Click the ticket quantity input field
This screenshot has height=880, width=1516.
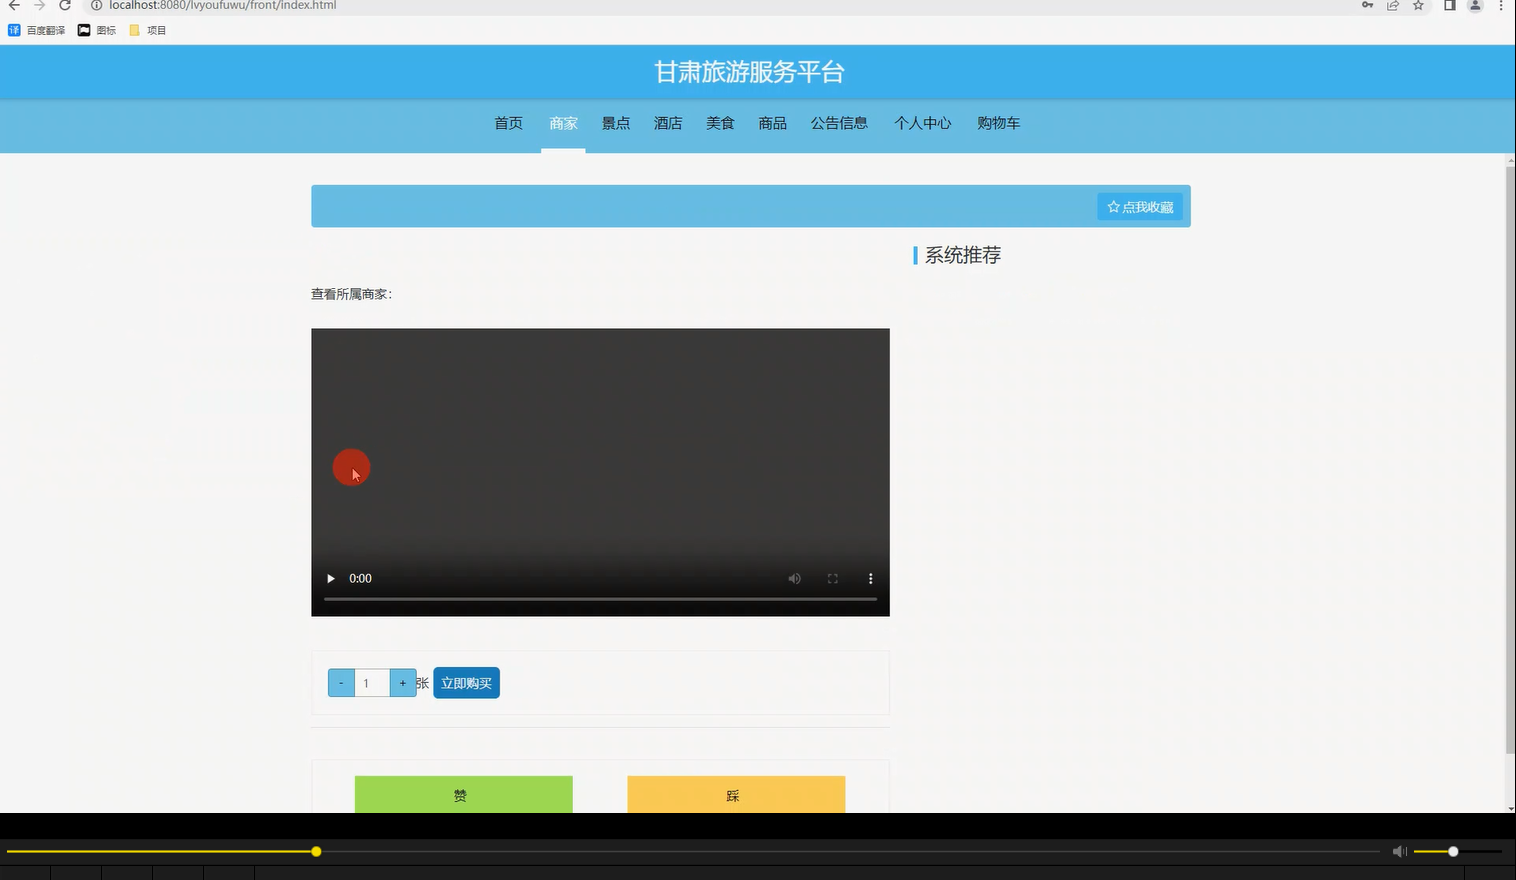[372, 683]
